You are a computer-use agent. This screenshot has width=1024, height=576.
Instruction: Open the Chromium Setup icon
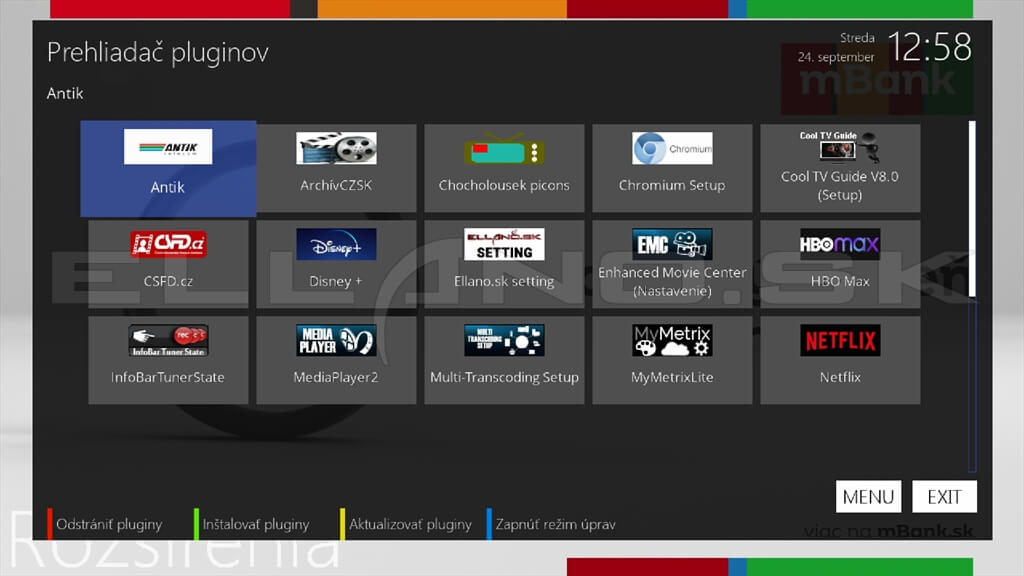coord(672,148)
